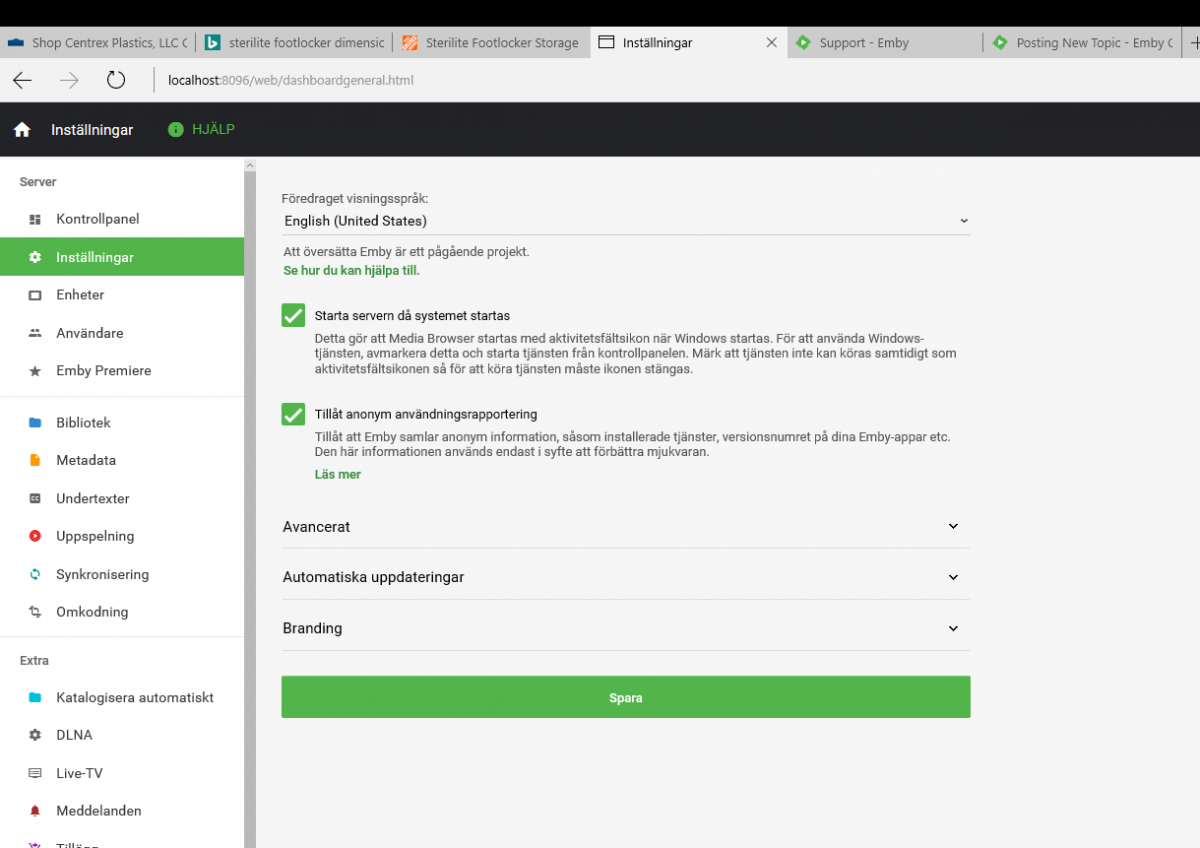Switch to Posting New Topic - Emby tab
Screen dimensions: 1200x848
[x=1082, y=43]
